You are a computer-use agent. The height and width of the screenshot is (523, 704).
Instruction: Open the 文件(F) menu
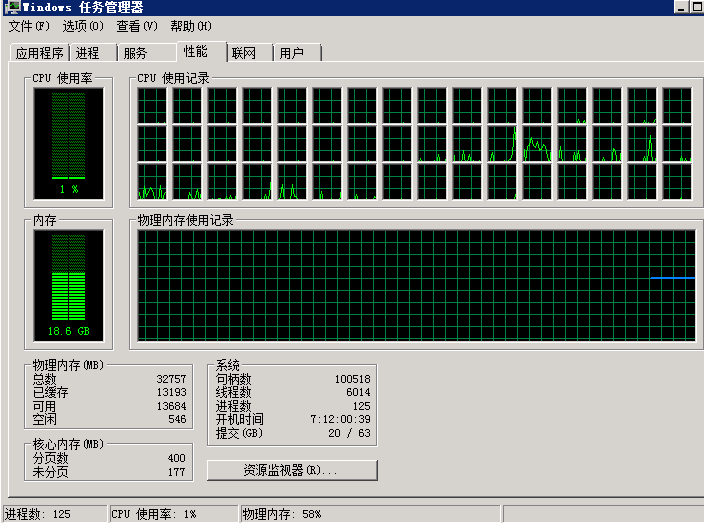point(29,26)
